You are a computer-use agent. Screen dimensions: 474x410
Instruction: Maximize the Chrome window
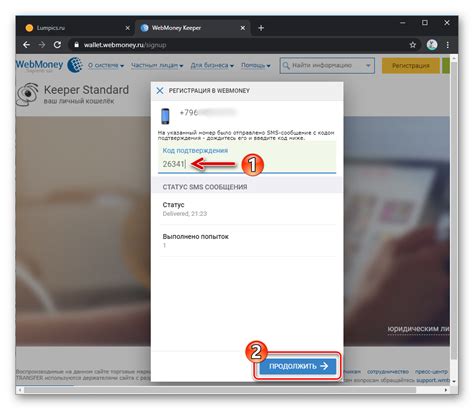[x=425, y=23]
